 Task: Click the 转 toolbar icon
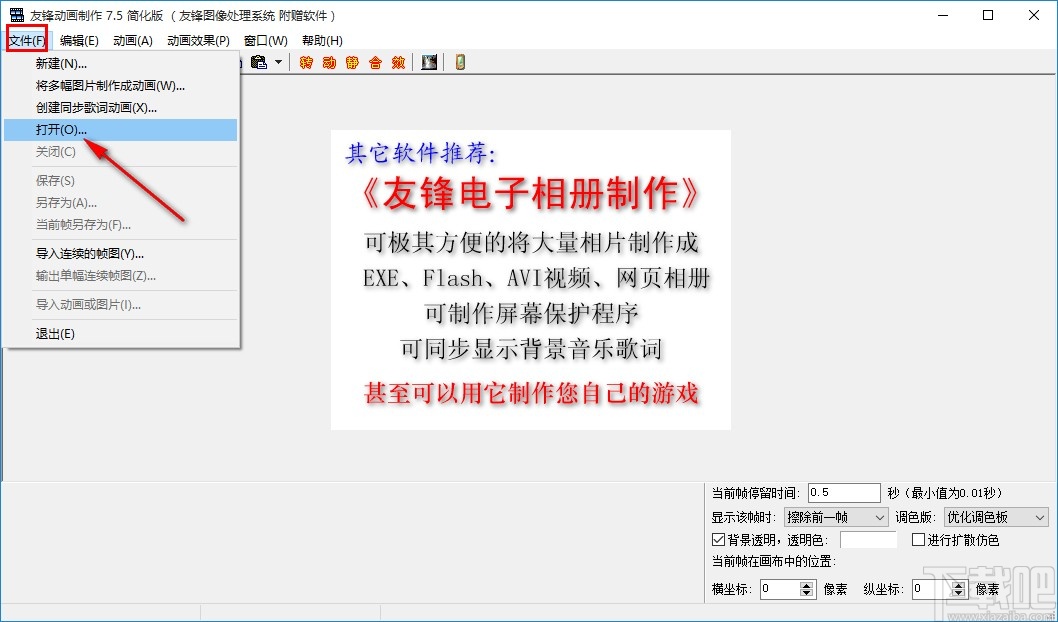pos(306,63)
